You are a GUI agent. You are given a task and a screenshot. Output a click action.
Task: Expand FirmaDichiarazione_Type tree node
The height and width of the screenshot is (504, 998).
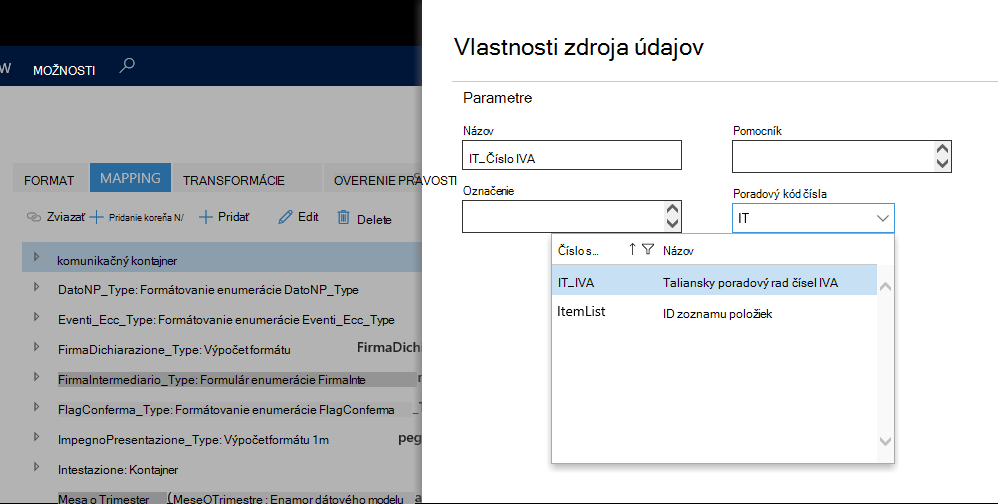[37, 347]
